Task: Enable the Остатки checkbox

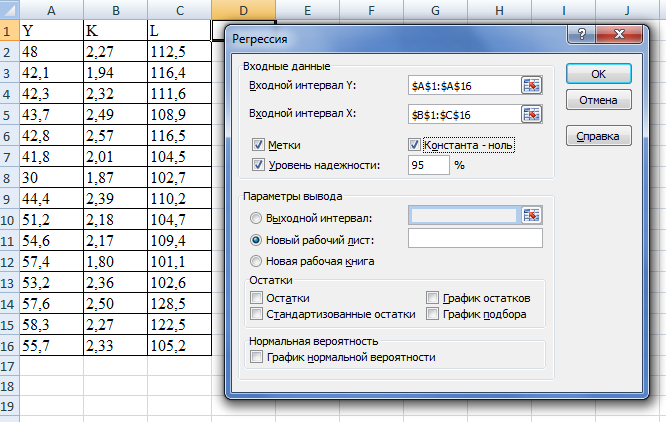Action: pos(257,298)
